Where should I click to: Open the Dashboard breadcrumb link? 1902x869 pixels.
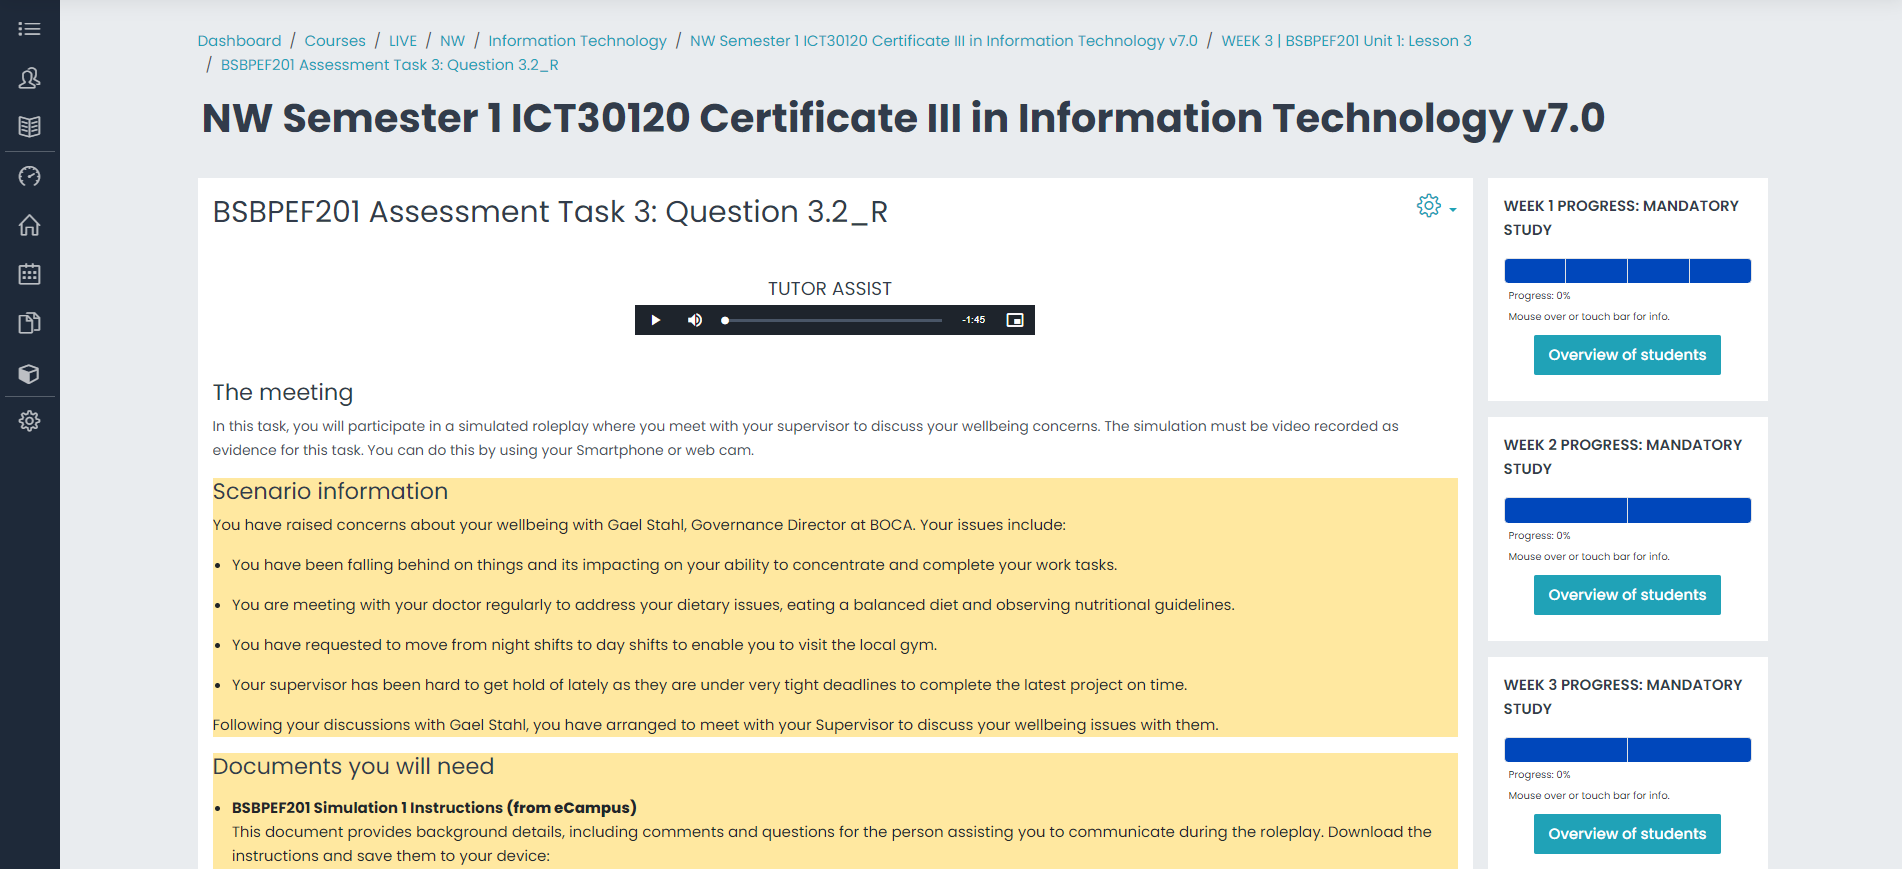[239, 41]
